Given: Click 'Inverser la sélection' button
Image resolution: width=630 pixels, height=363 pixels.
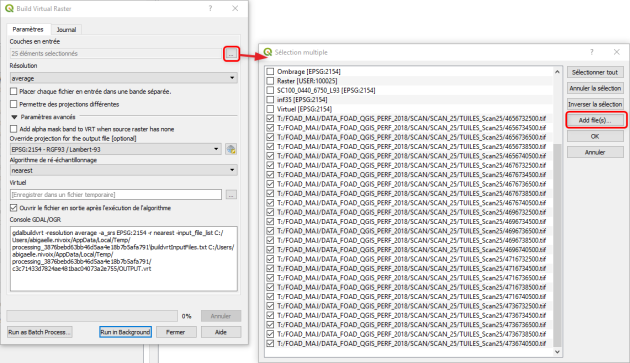Looking at the screenshot, I should (595, 104).
